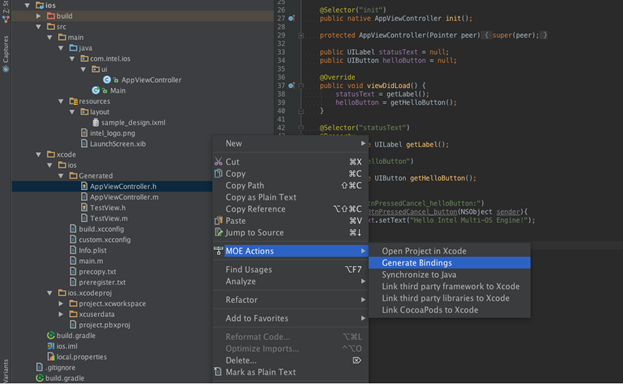The width and height of the screenshot is (623, 384).
Task: Select Generate Bindings action
Action: 449,263
